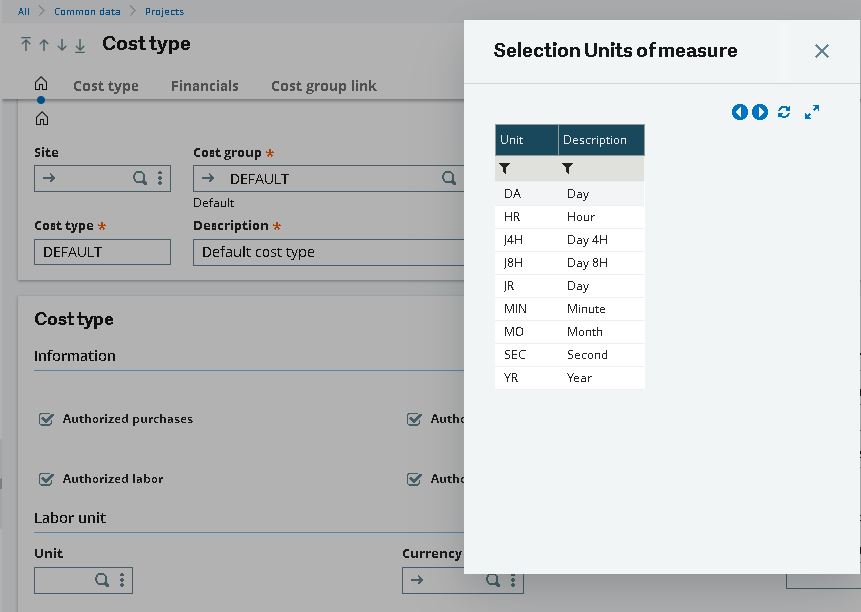
Task: Jump to last record arrow
Action: pyautogui.click(x=80, y=45)
